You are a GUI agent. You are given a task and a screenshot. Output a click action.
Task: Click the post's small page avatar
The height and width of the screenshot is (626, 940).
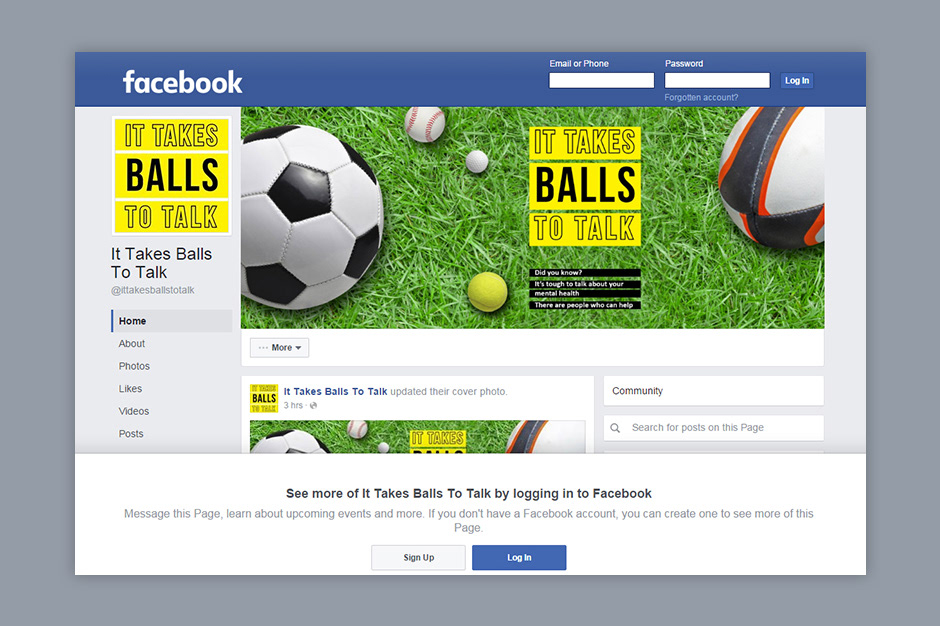tap(264, 398)
